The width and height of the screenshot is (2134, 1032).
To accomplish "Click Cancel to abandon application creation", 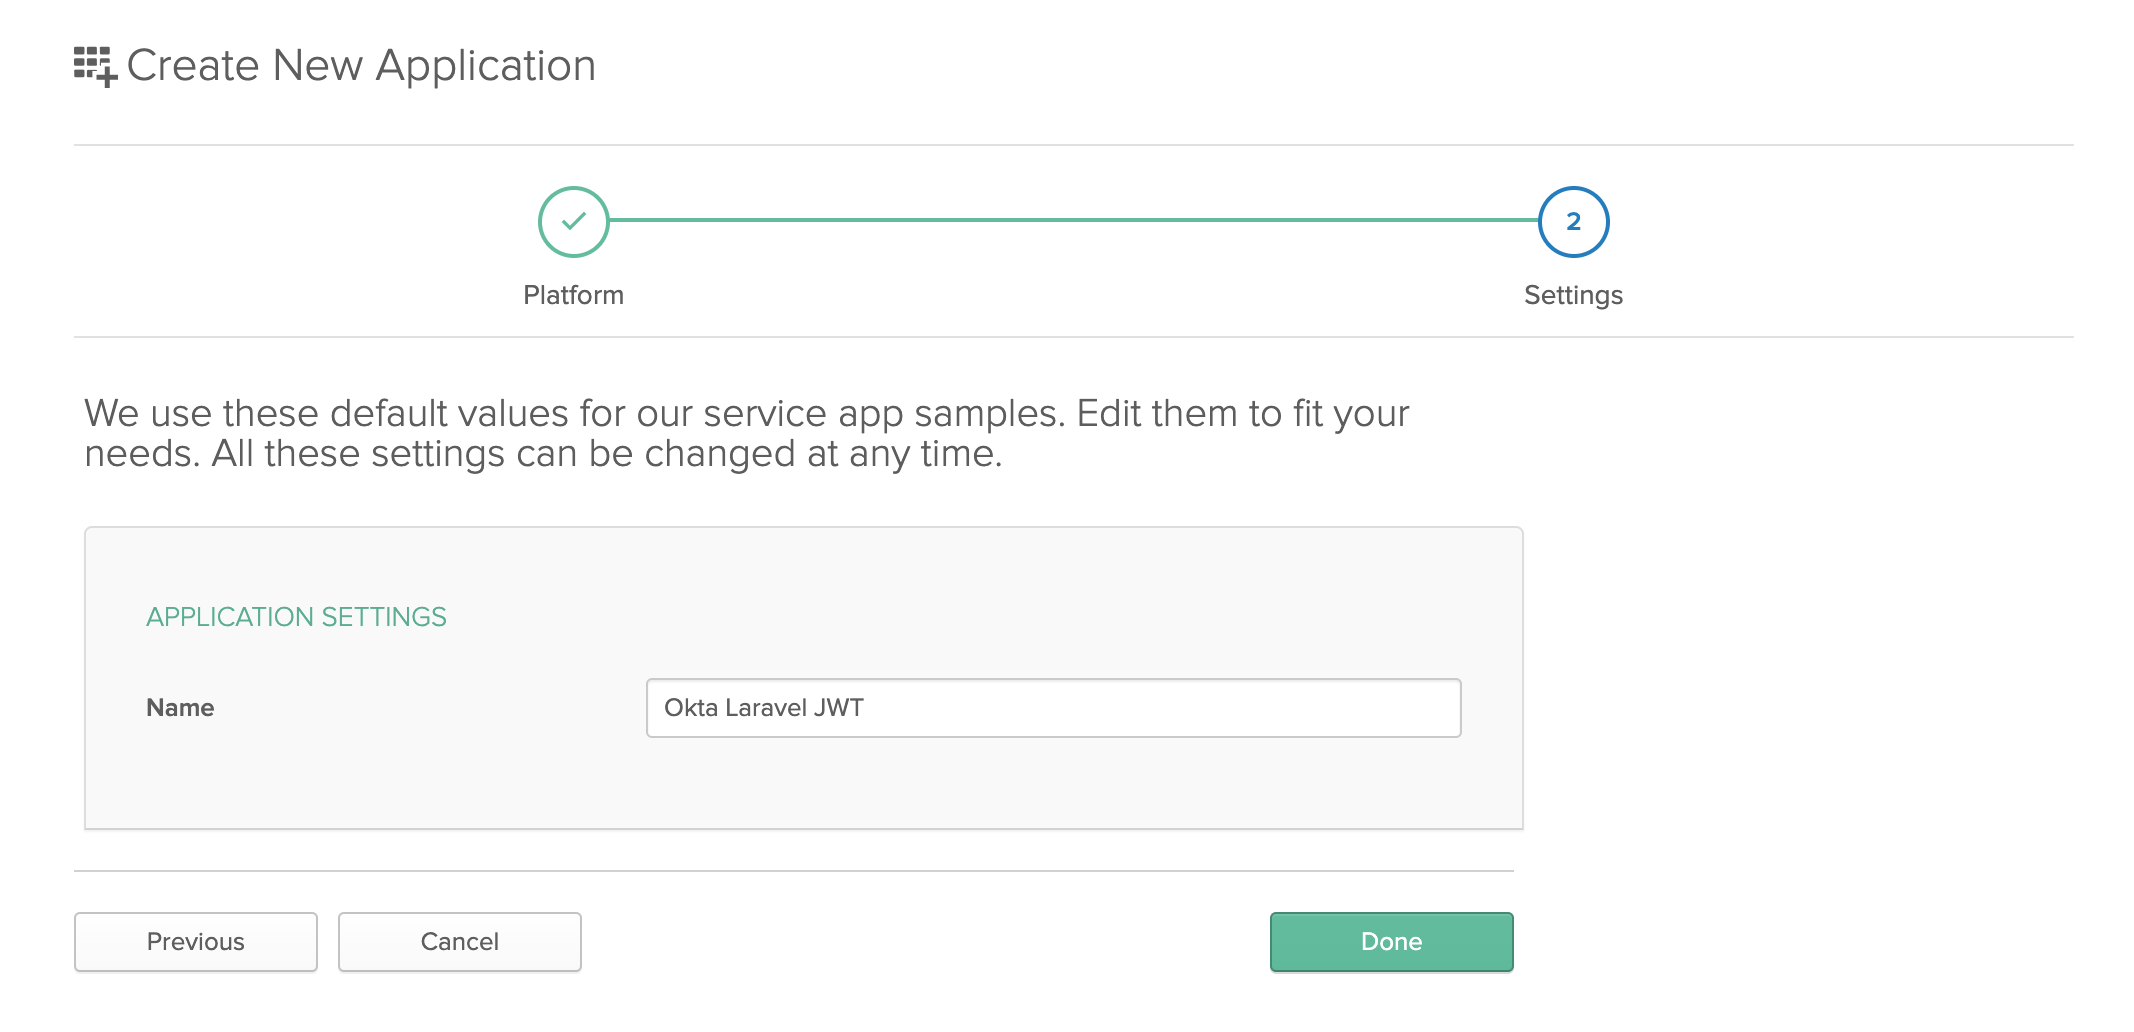I will tap(459, 941).
